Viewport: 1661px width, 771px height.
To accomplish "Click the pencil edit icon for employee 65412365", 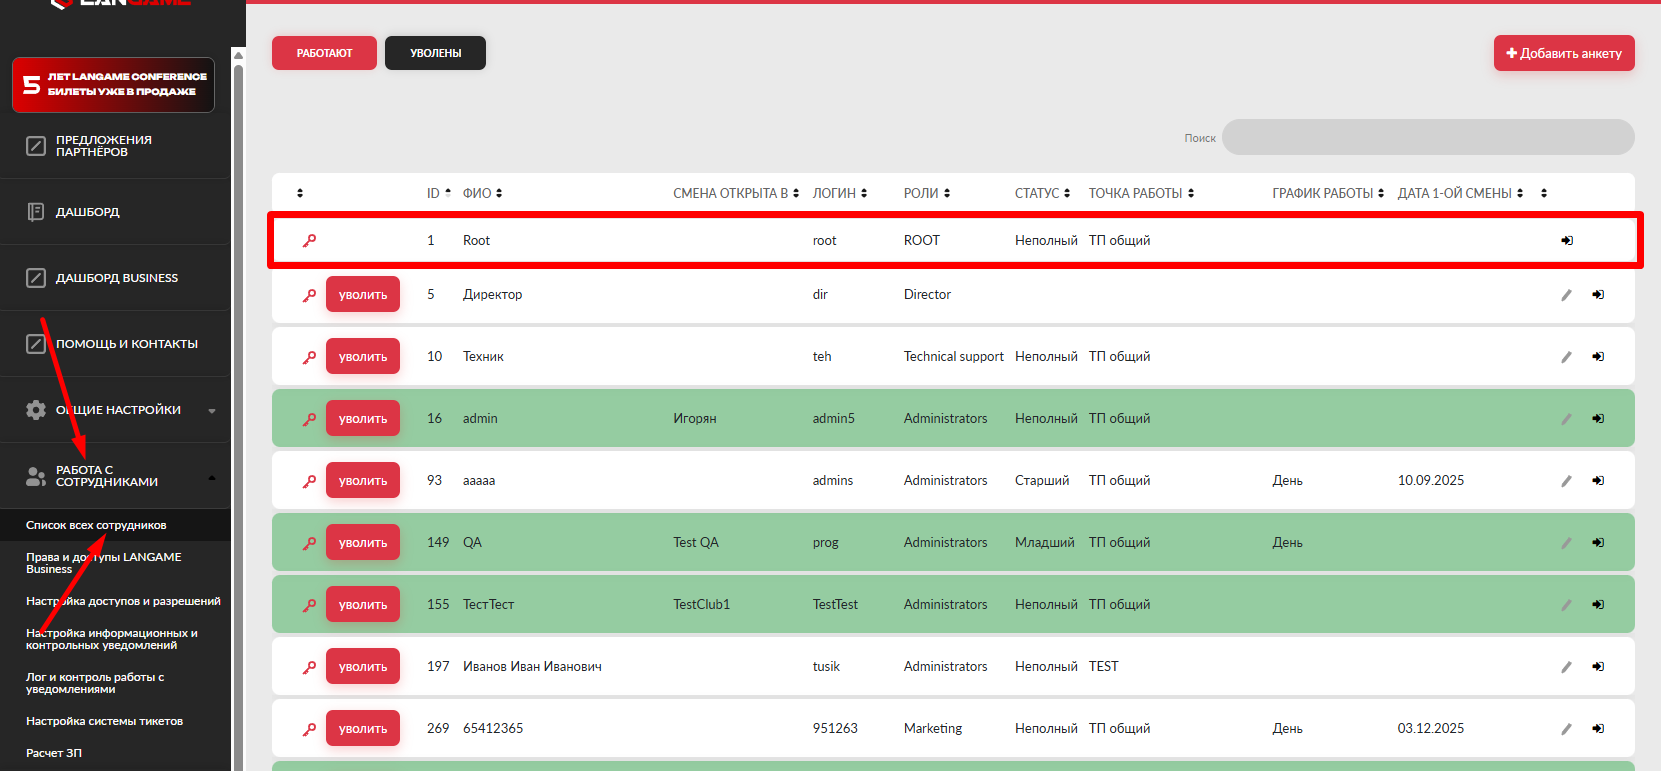I will pos(1566,729).
